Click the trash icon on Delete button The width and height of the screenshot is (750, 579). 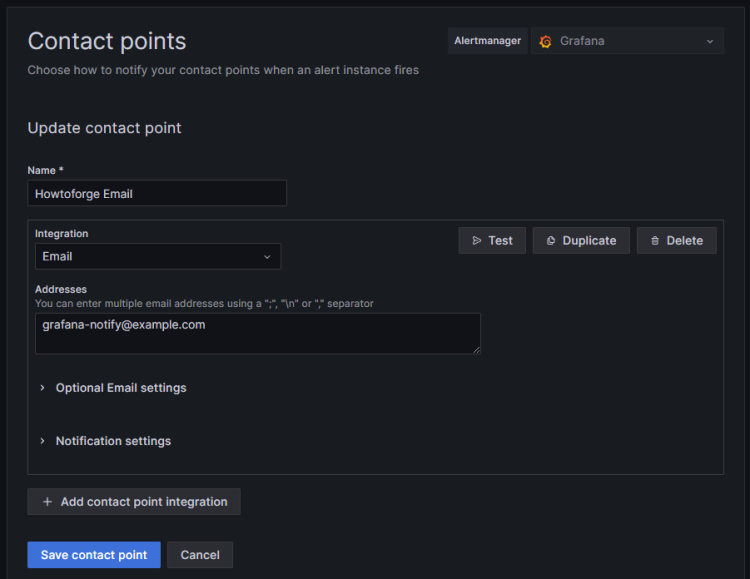655,241
